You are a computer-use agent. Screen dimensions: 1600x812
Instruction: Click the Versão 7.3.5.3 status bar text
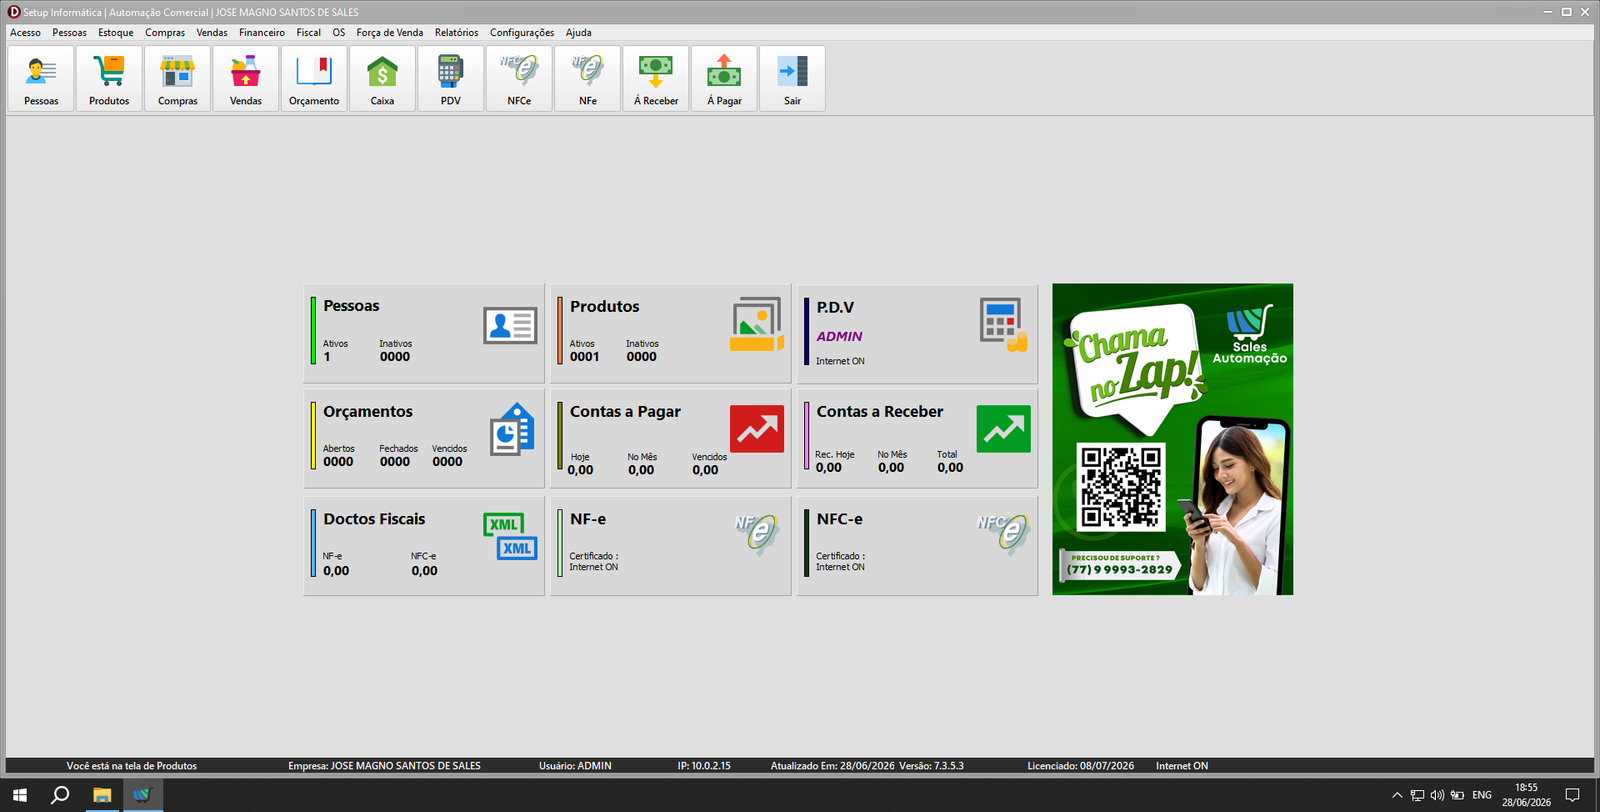pos(931,766)
